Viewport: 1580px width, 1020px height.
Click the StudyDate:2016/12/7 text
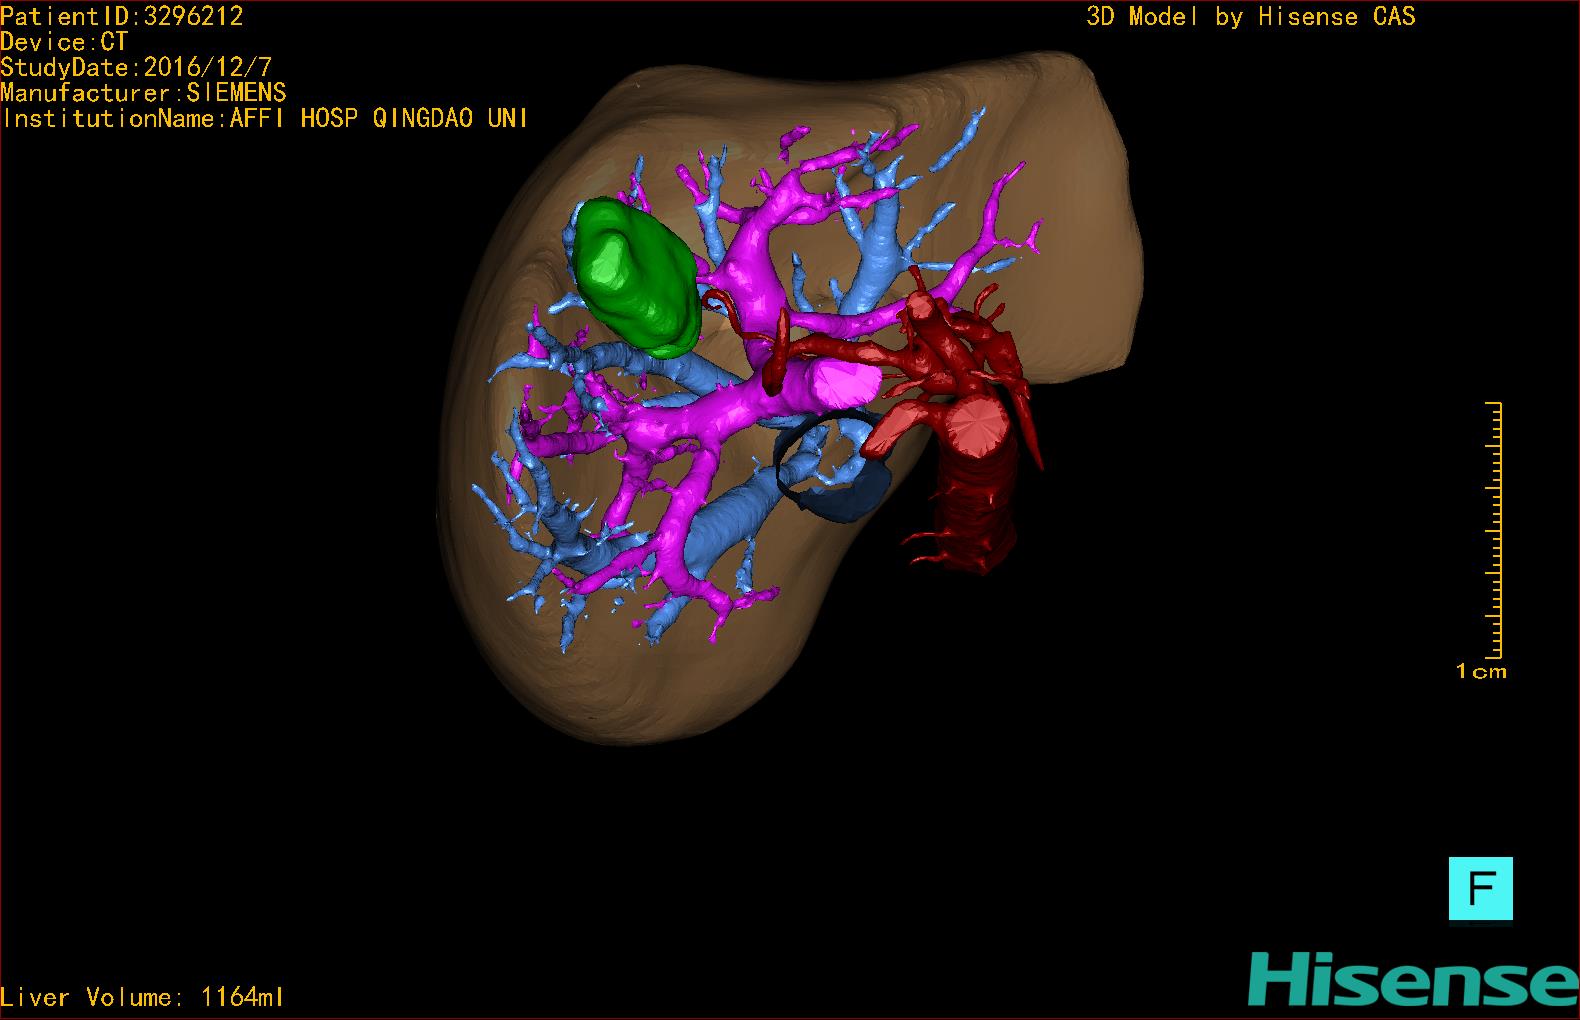136,68
